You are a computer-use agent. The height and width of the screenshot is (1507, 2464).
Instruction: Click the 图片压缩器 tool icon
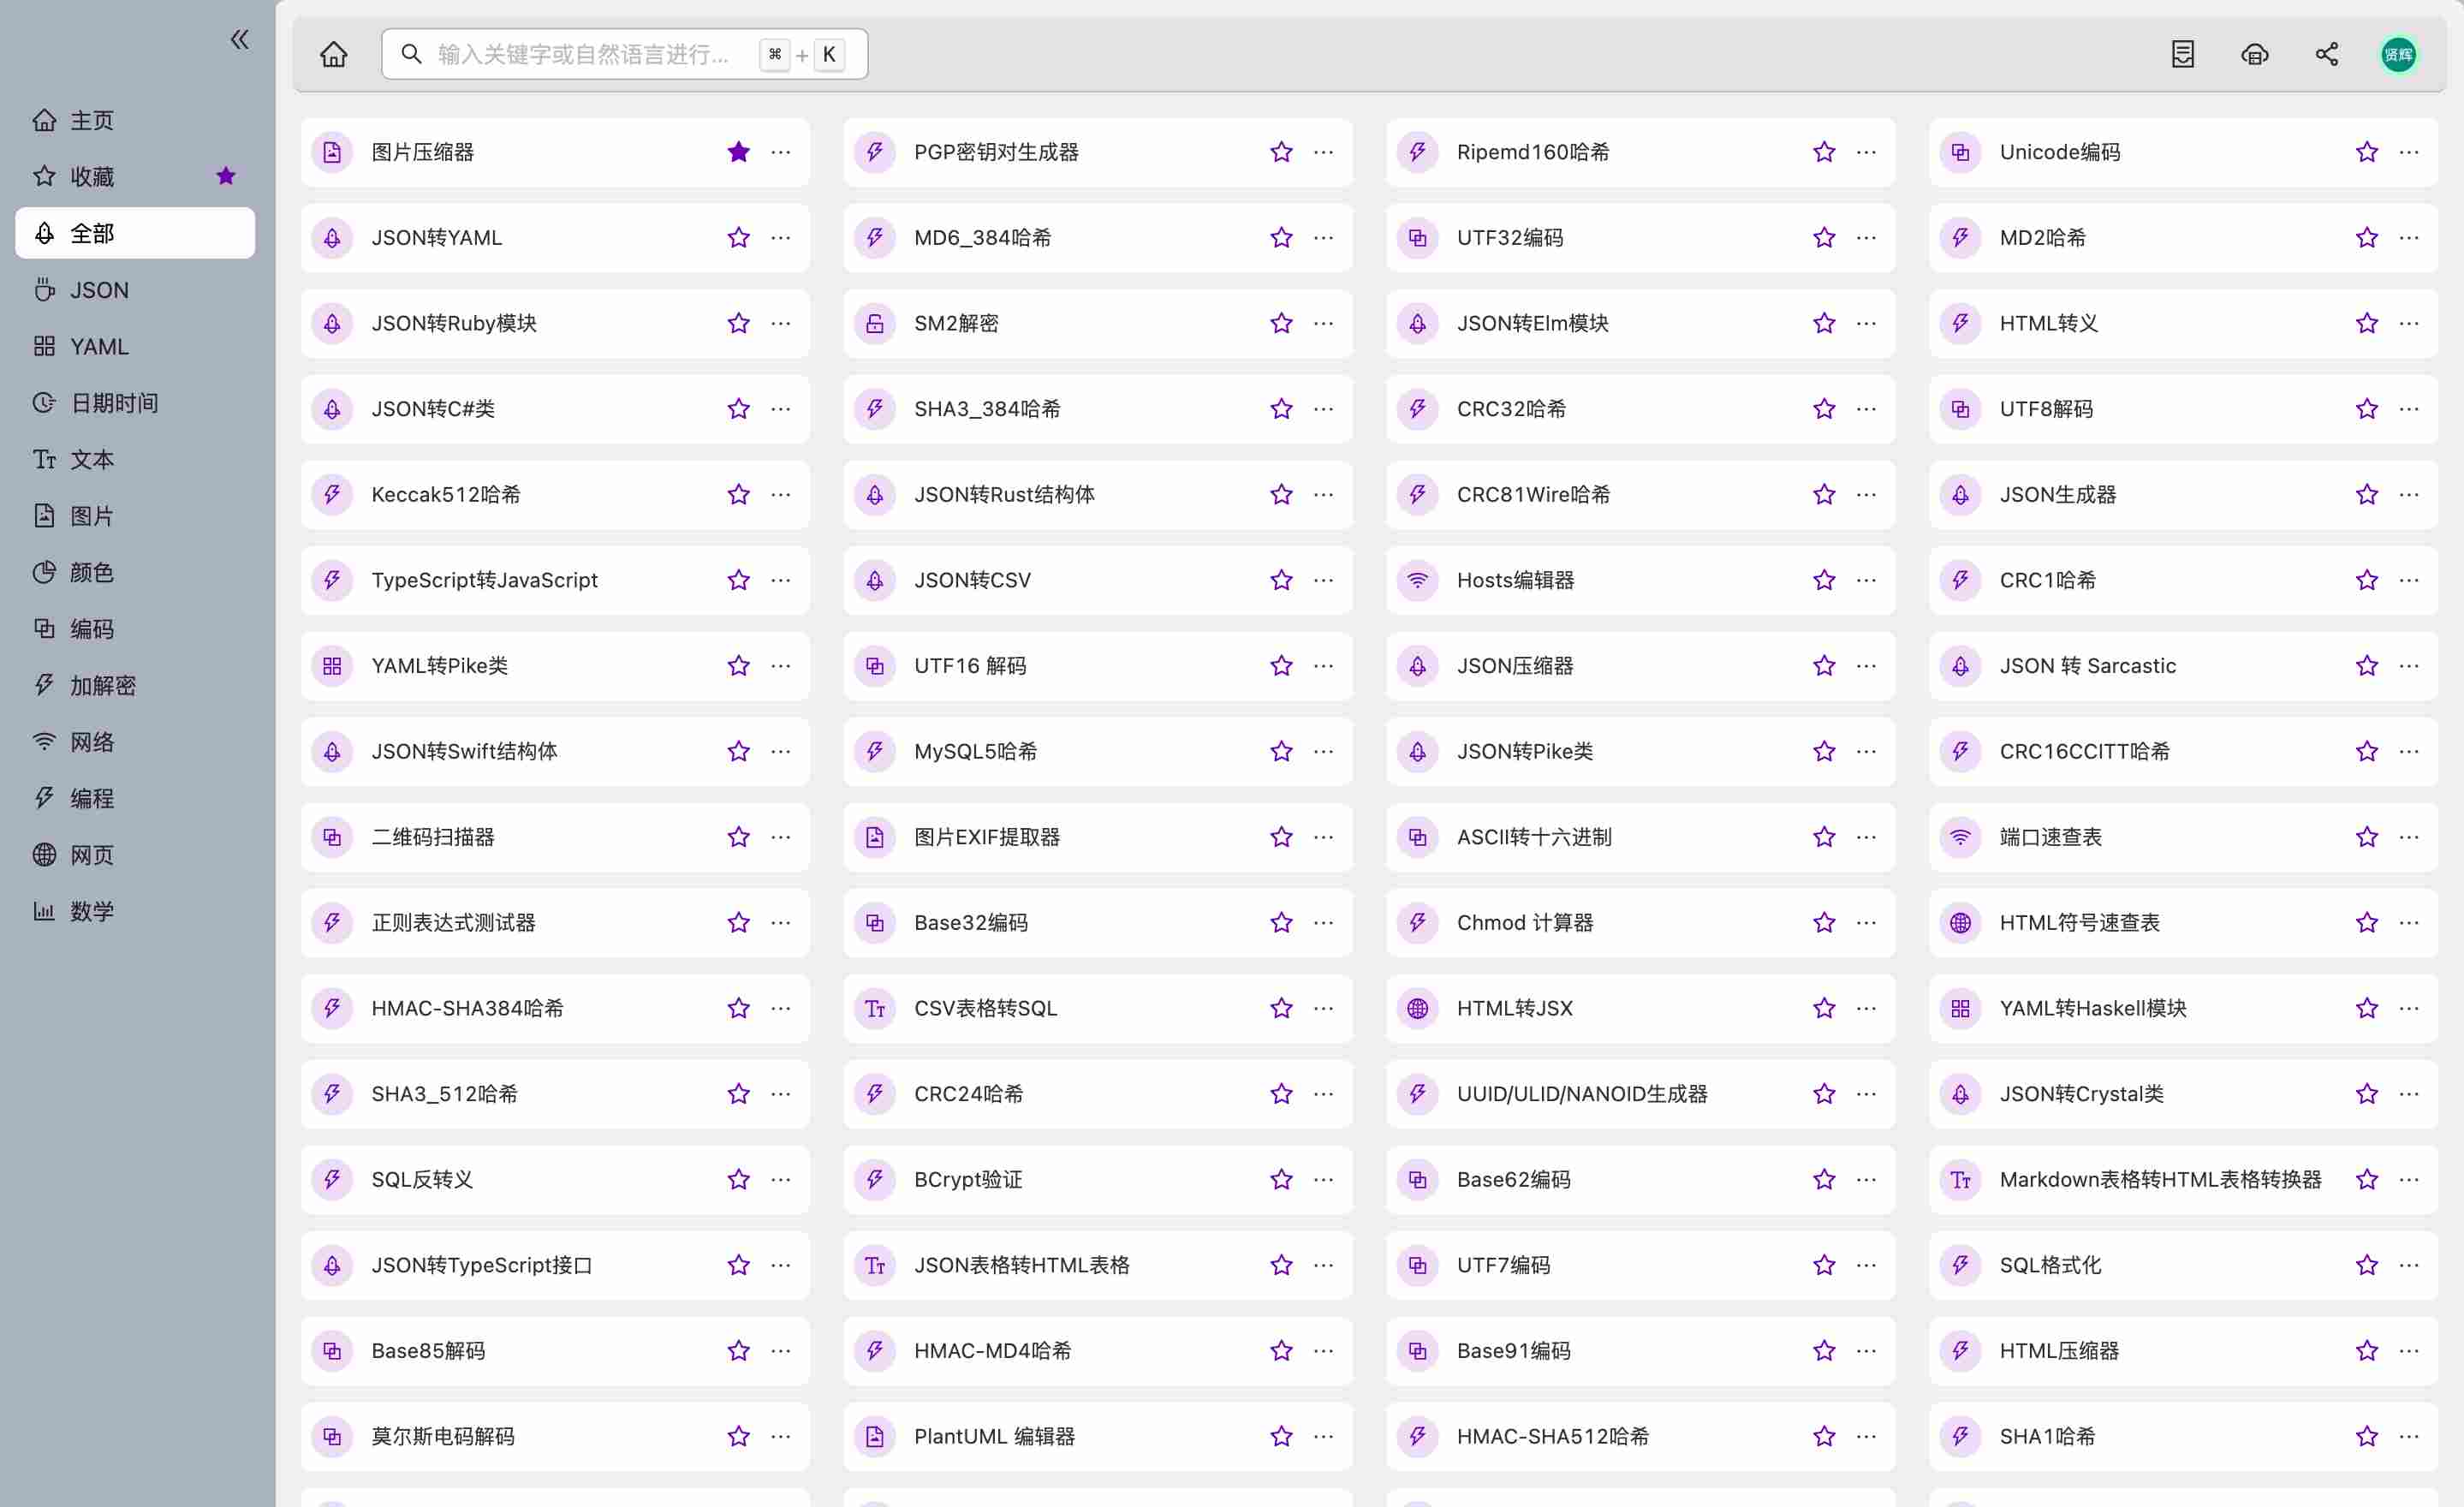pos(332,152)
